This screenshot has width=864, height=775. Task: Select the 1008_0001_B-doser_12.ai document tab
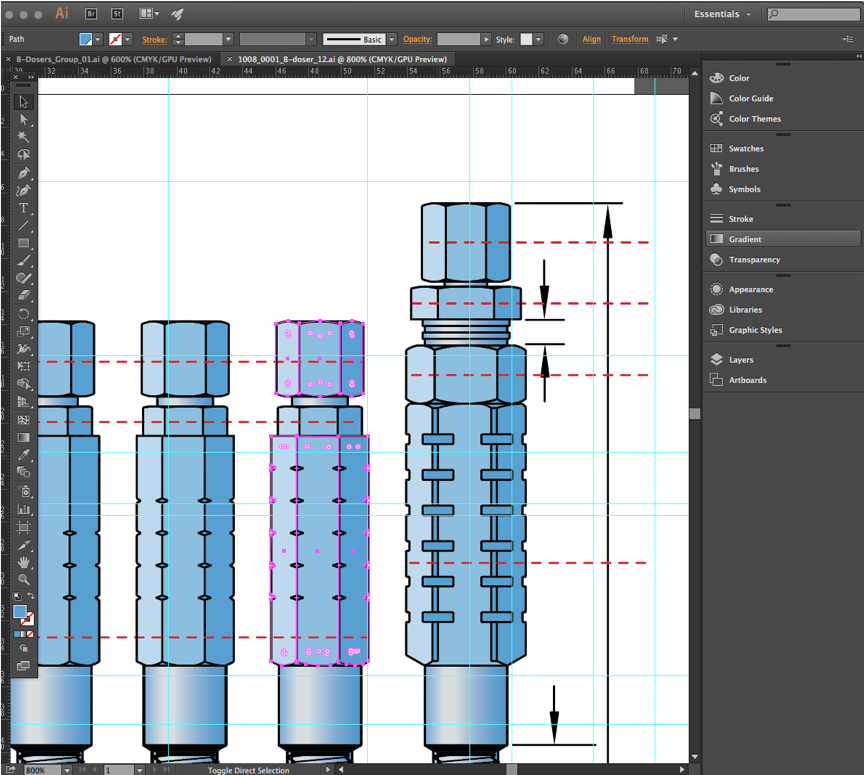point(341,59)
